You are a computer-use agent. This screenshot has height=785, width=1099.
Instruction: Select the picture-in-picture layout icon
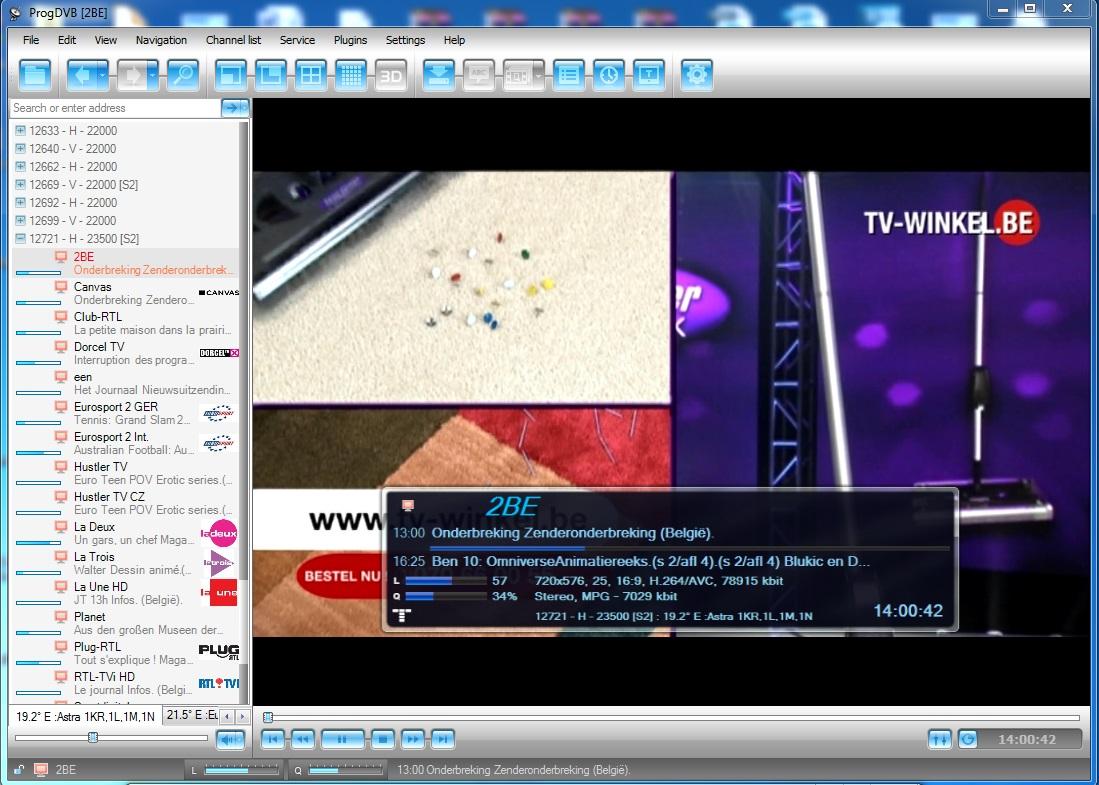tap(271, 75)
